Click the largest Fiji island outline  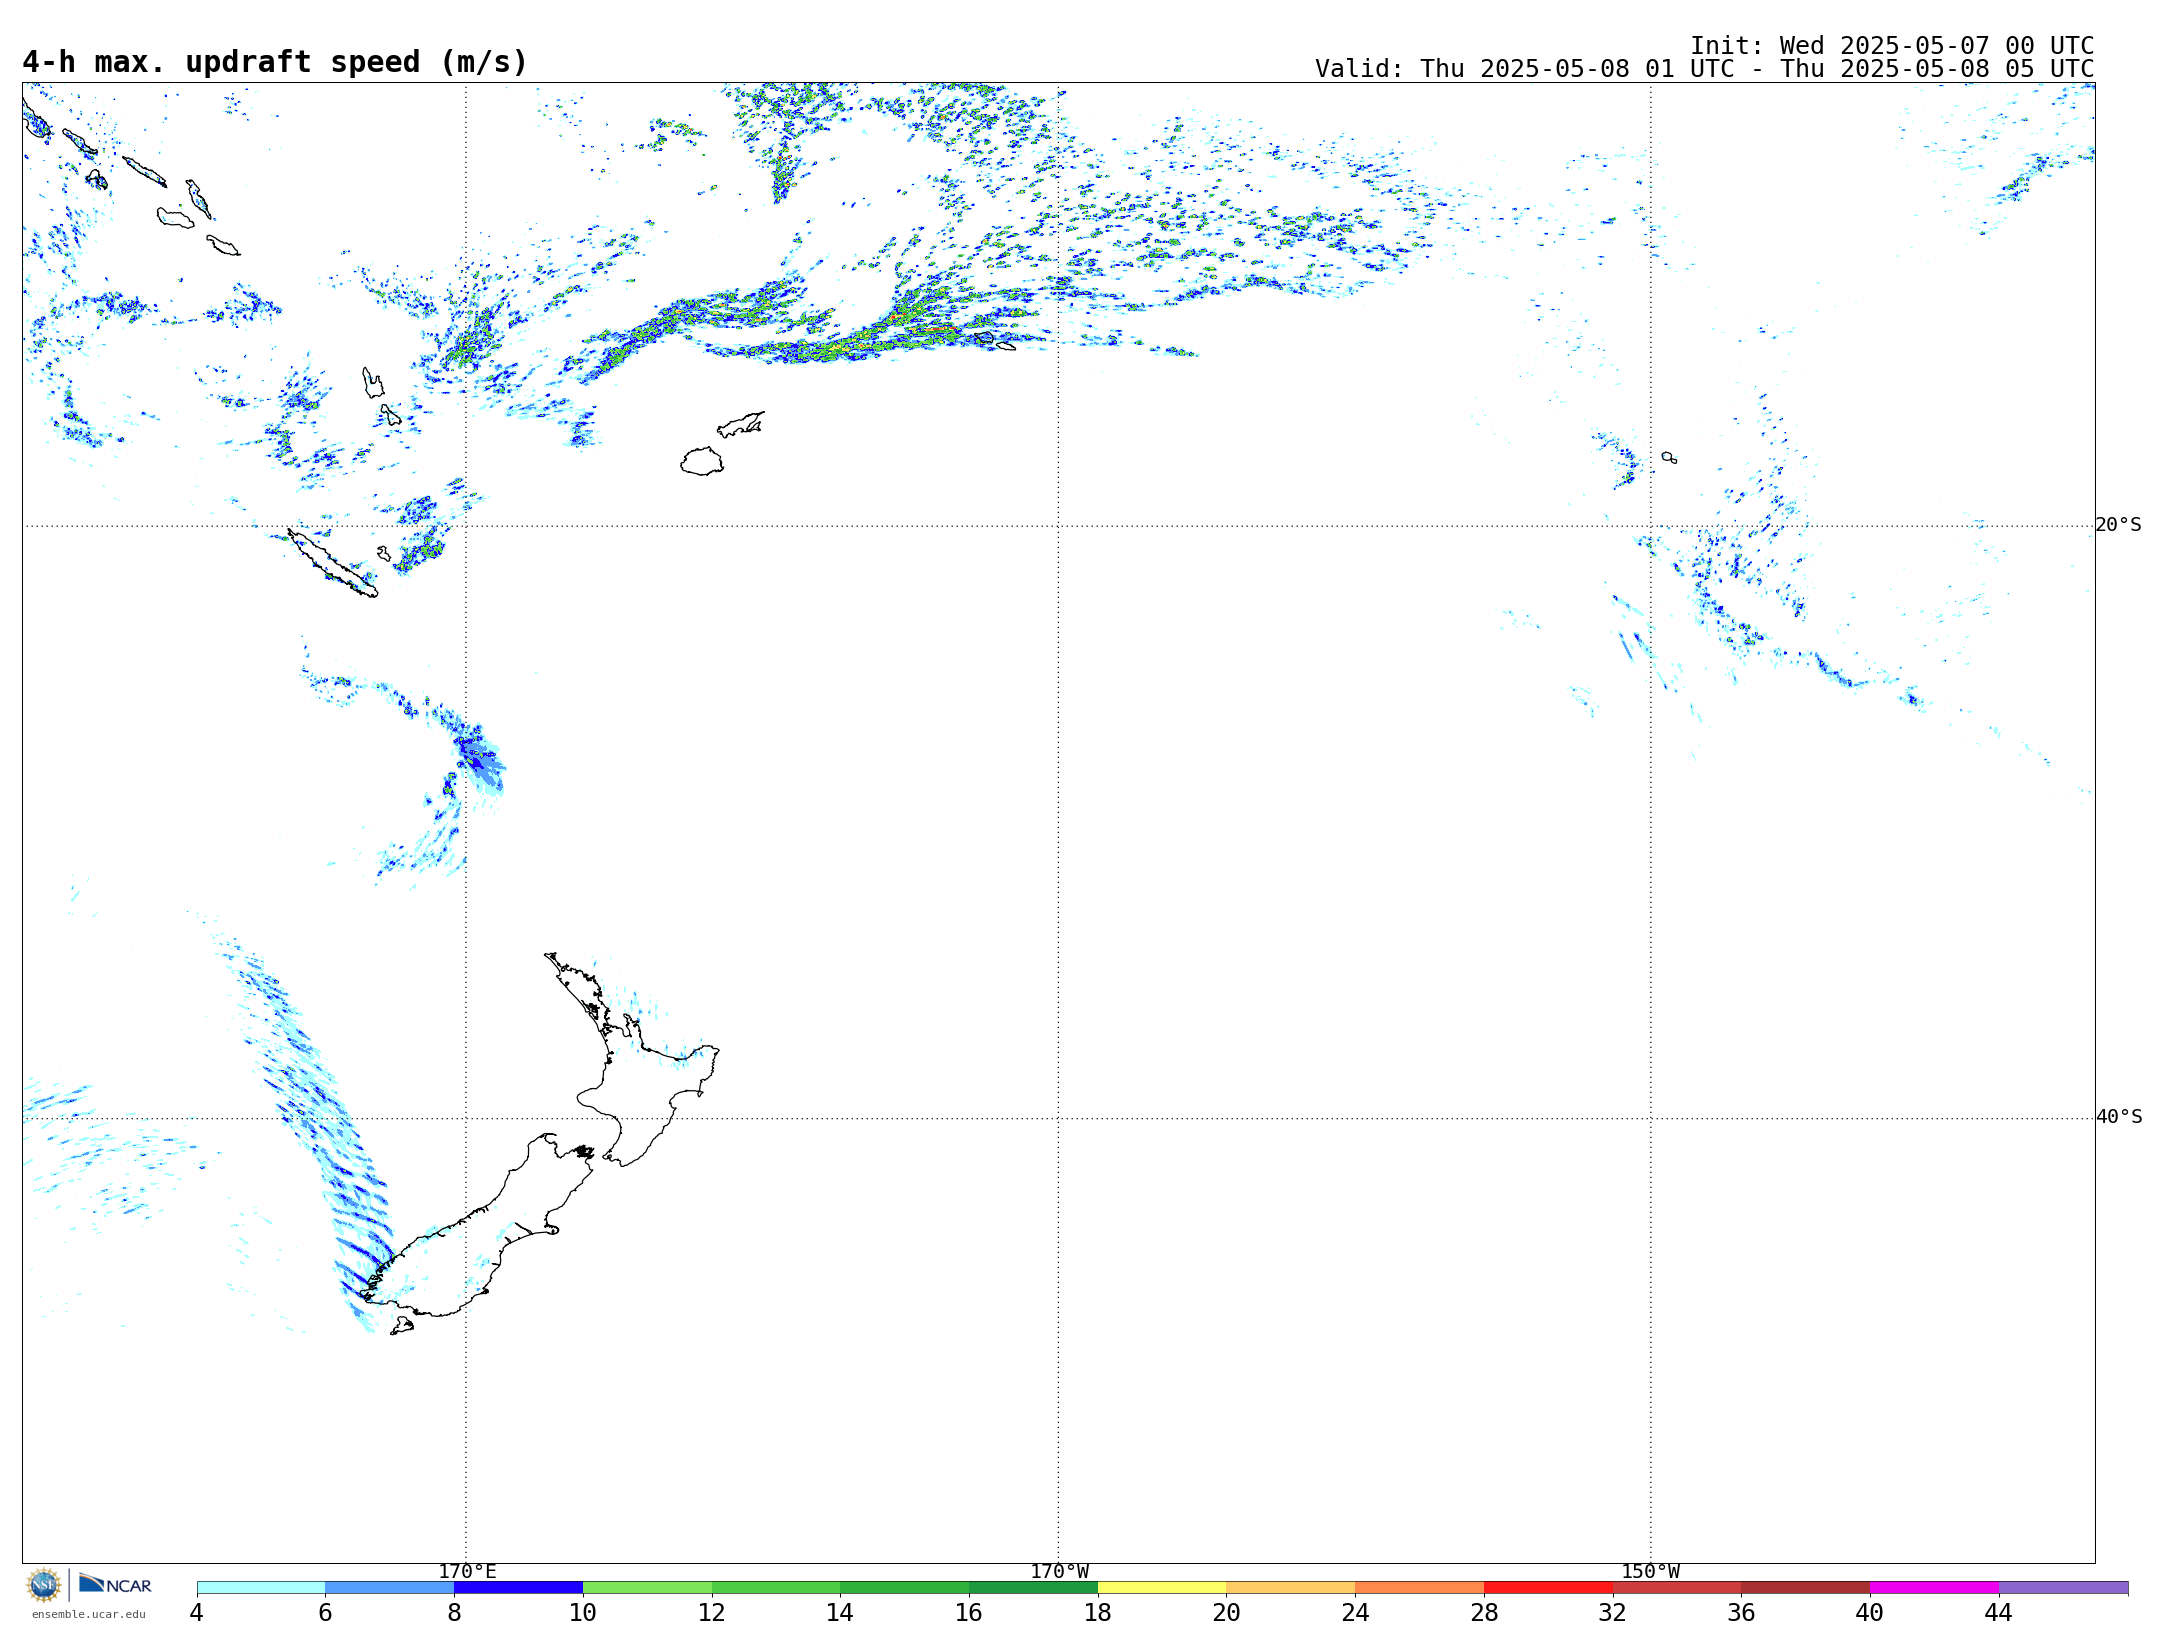(x=702, y=461)
